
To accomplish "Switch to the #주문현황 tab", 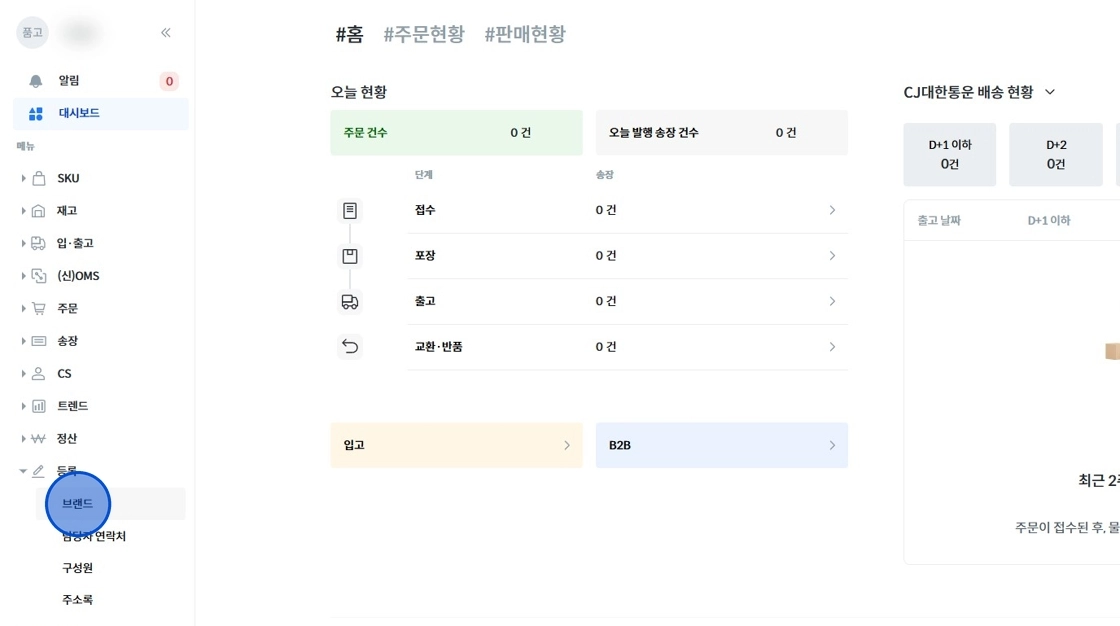I will (x=424, y=34).
